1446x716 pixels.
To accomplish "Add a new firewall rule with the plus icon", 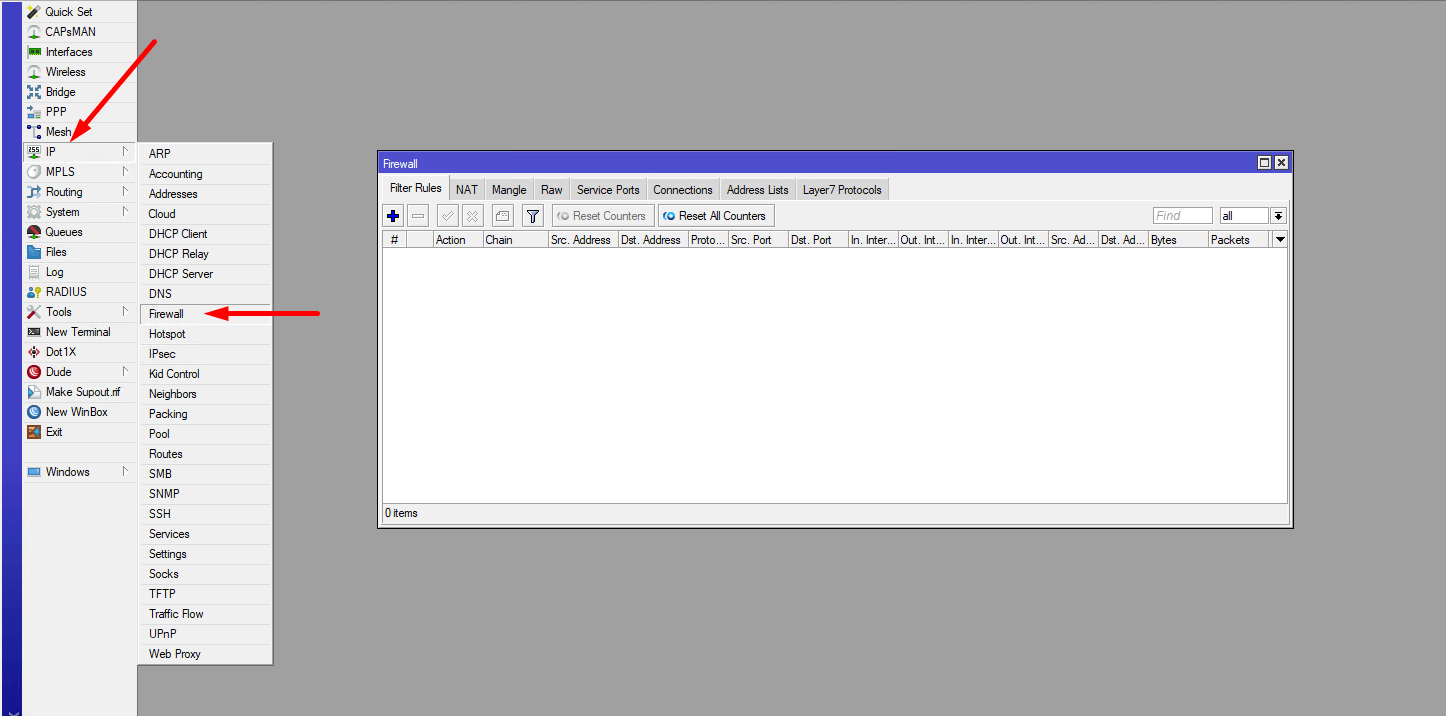I will [x=393, y=216].
